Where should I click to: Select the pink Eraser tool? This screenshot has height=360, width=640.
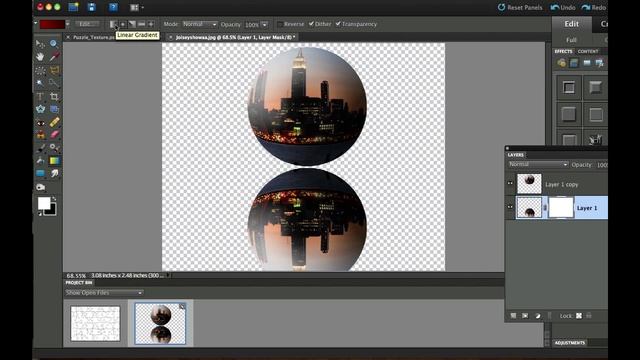(54, 135)
